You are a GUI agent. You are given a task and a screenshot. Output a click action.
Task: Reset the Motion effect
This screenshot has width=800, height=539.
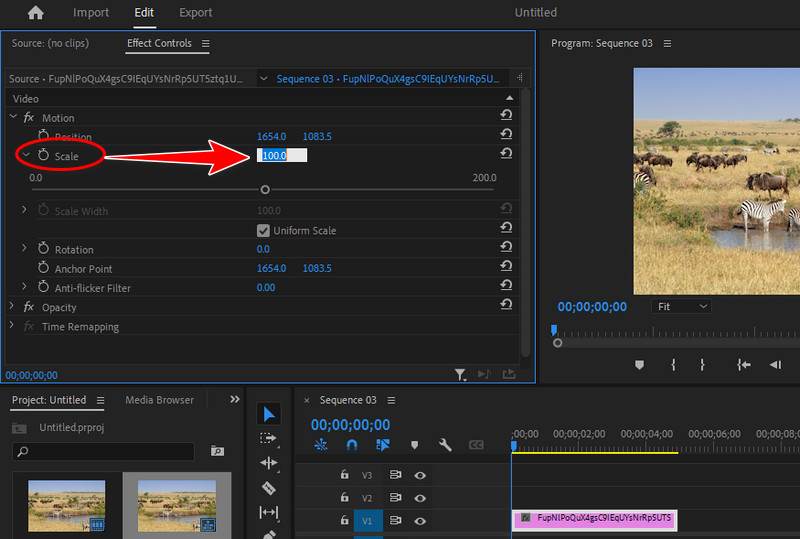506,115
